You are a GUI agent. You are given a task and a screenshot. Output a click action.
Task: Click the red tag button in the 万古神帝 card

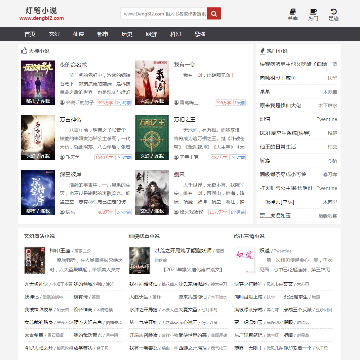(x=104, y=157)
